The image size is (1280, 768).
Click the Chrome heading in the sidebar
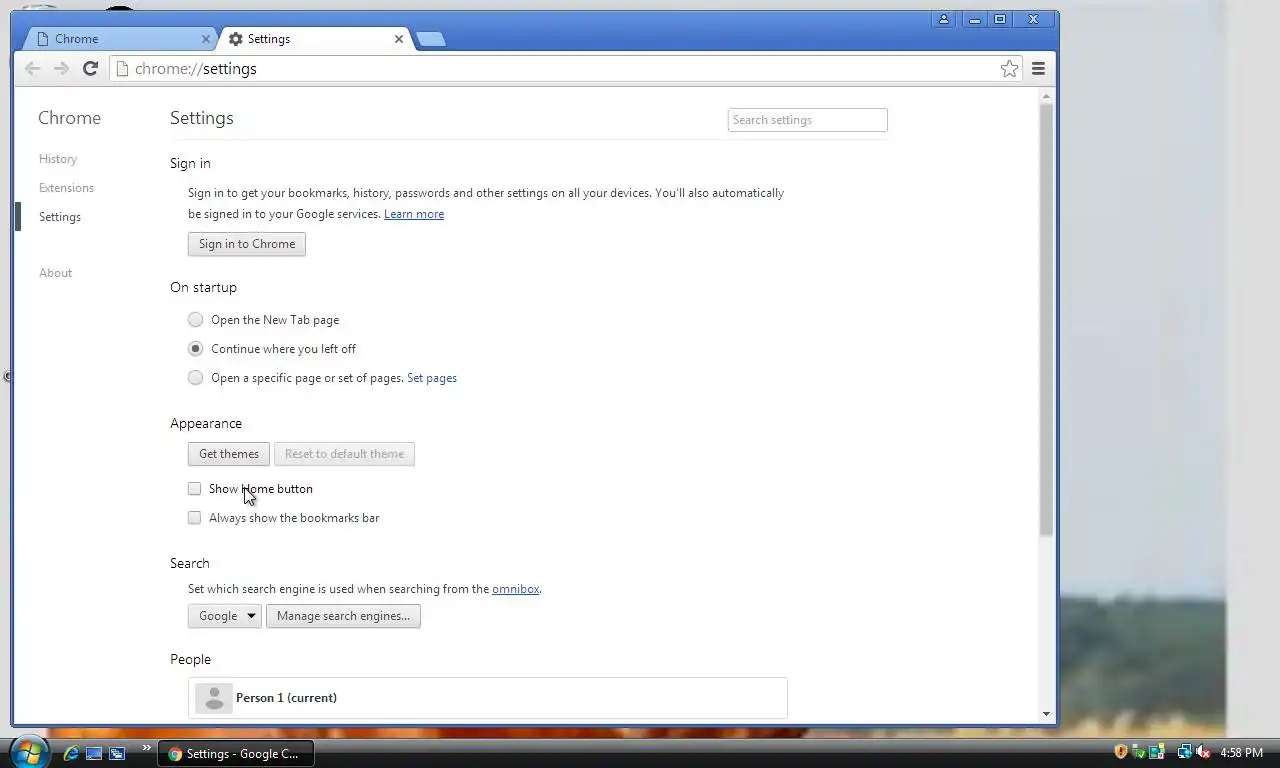point(69,118)
